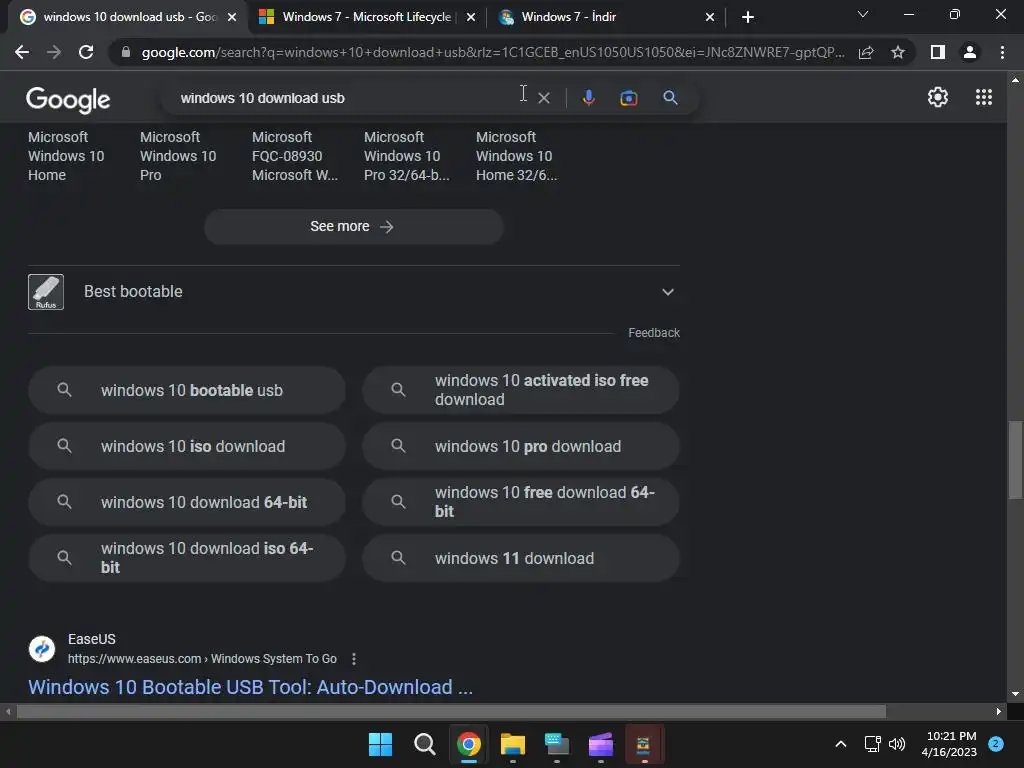Image resolution: width=1024 pixels, height=768 pixels.
Task: Go back to the previous page
Action: point(22,52)
